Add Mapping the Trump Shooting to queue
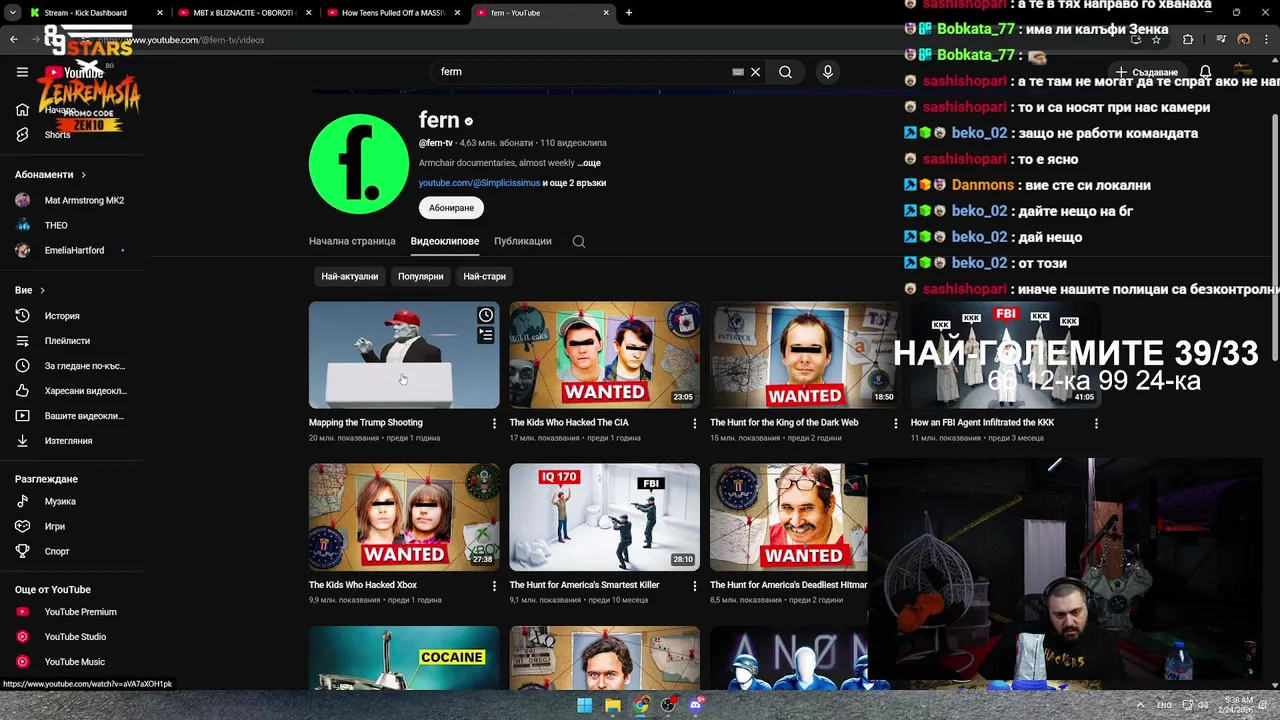This screenshot has height=720, width=1280. pyautogui.click(x=486, y=336)
